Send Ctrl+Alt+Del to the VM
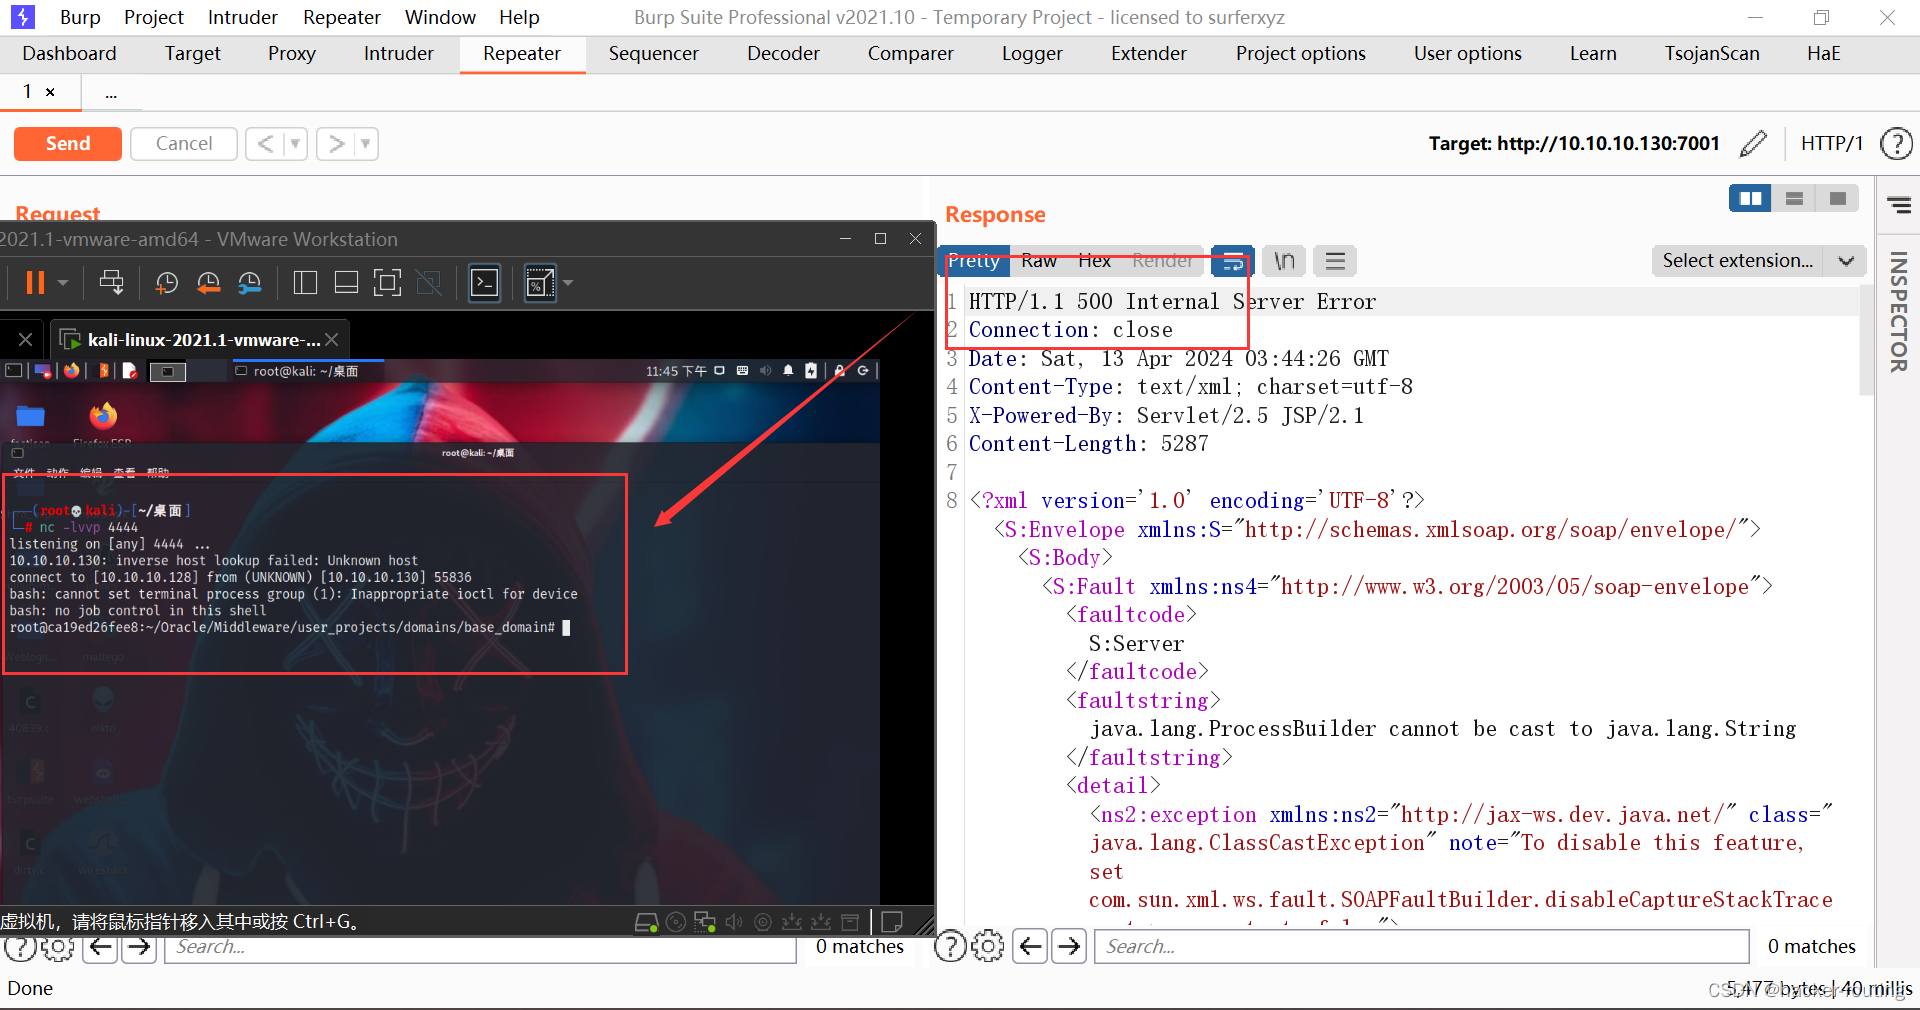1920x1010 pixels. 112,284
